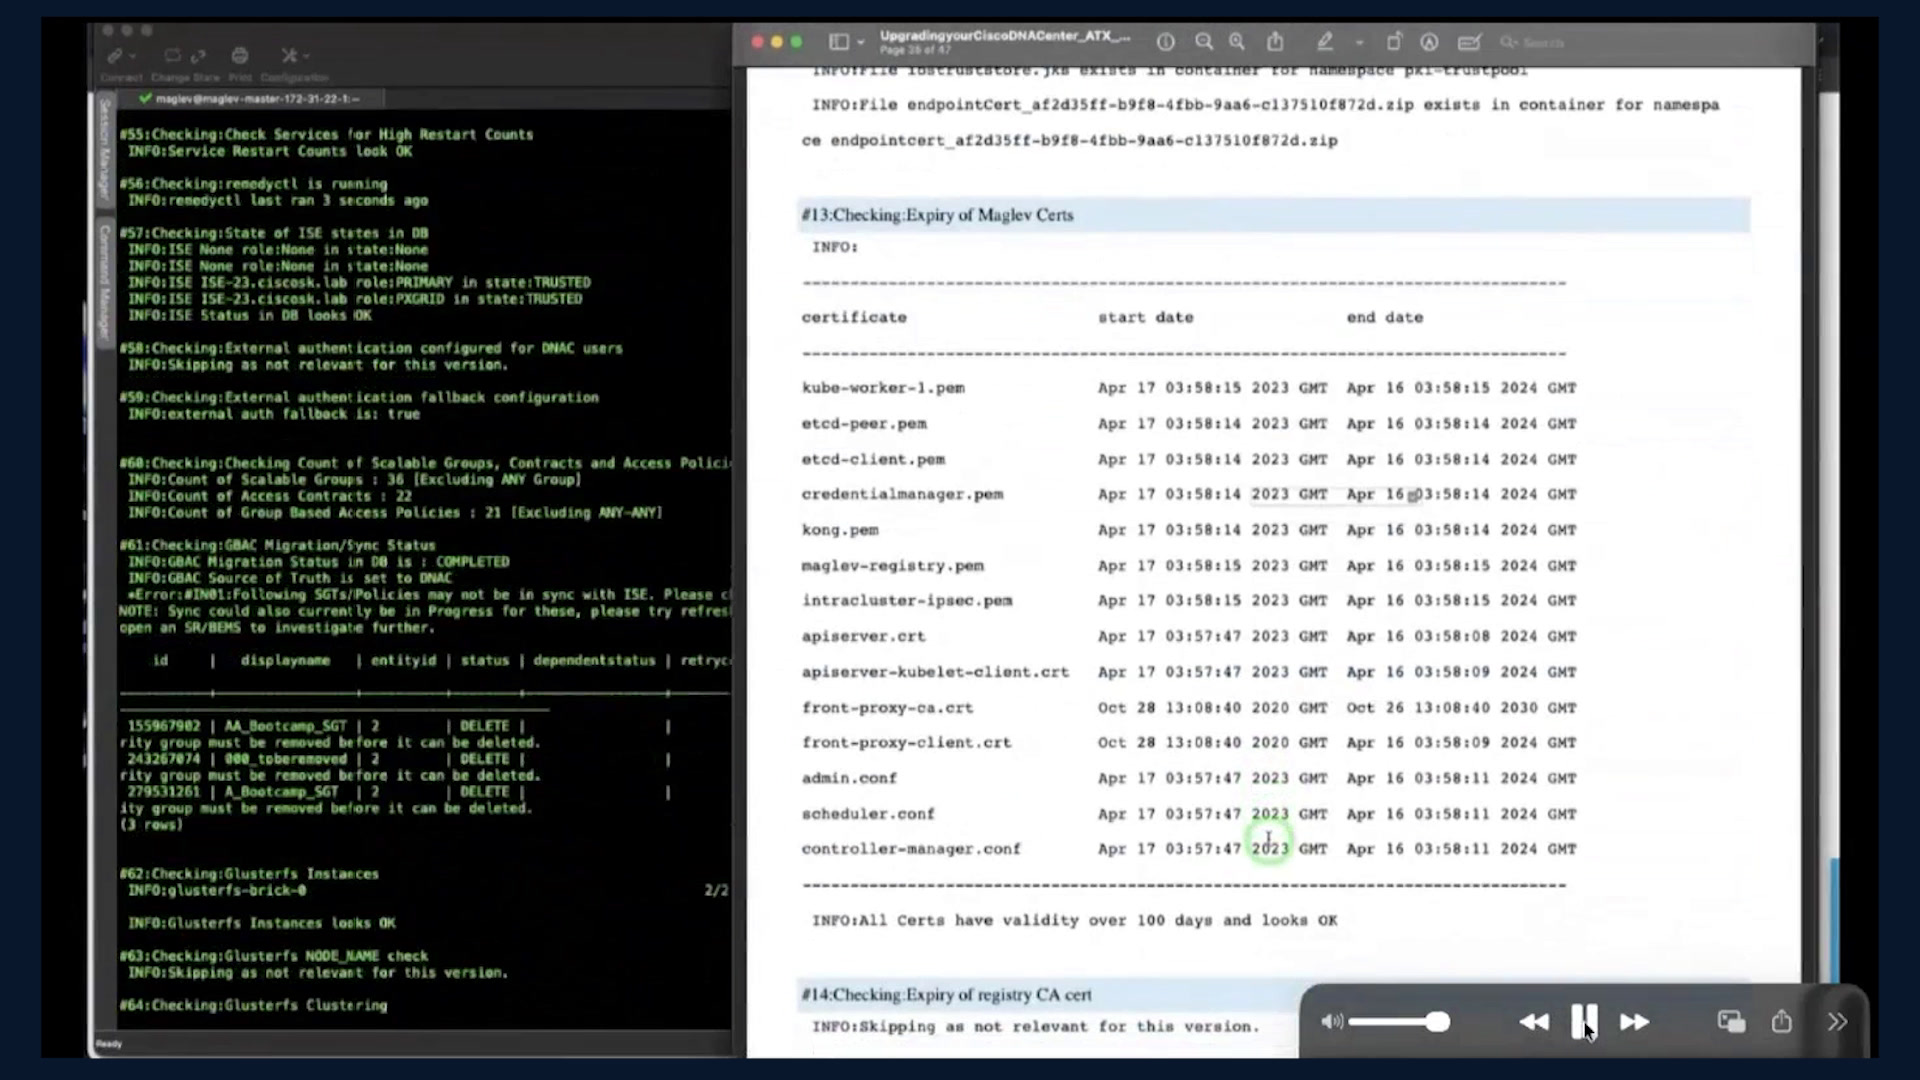Image resolution: width=1920 pixels, height=1080 pixels.
Task: Enter picture-in-picture mode
Action: (1731, 1022)
